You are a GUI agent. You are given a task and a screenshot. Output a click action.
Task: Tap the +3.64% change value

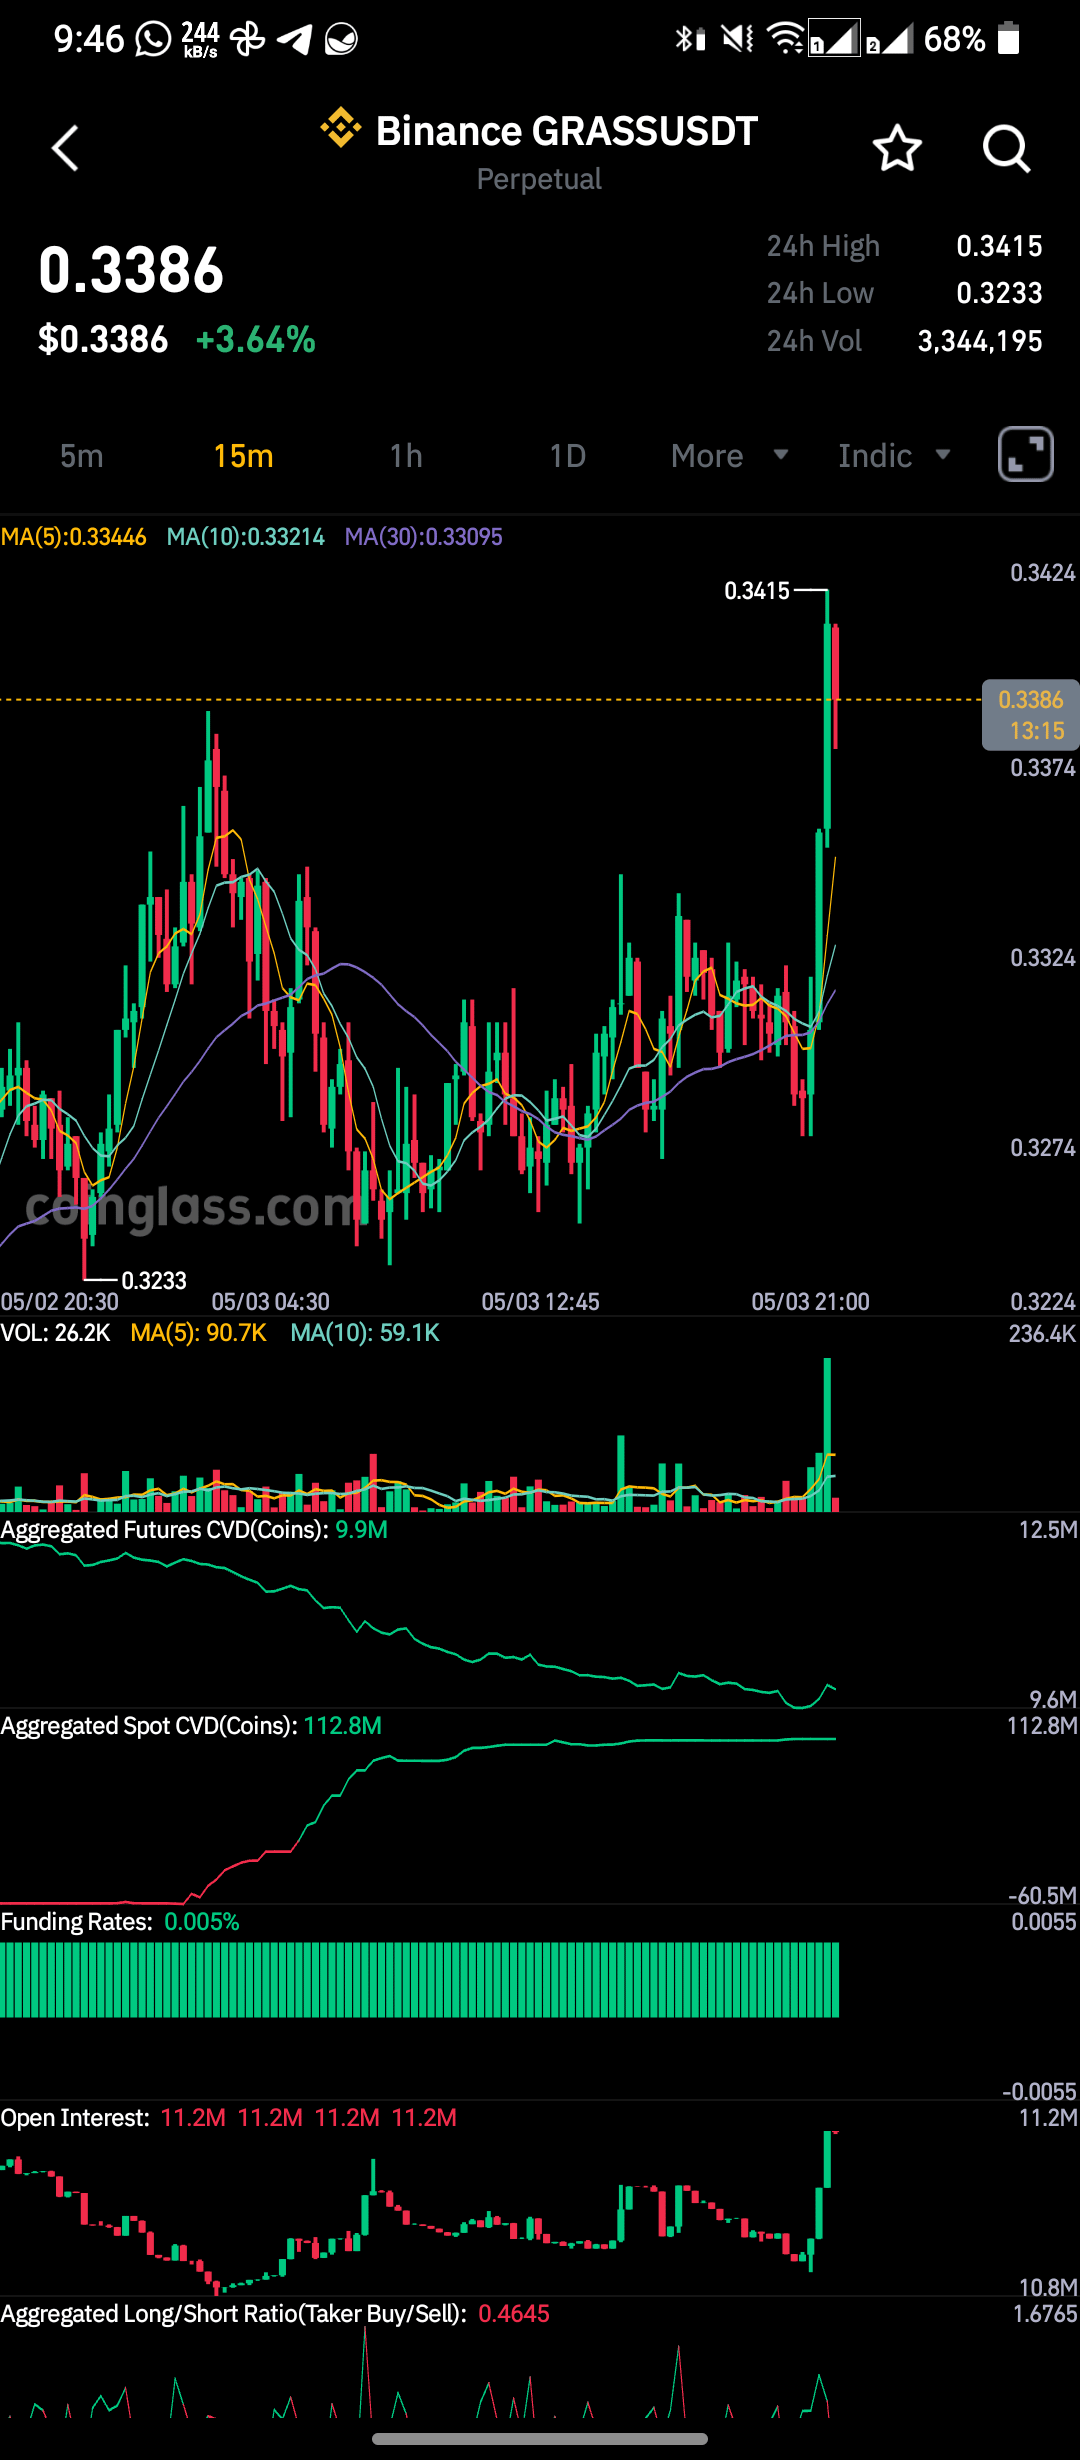pos(256,340)
